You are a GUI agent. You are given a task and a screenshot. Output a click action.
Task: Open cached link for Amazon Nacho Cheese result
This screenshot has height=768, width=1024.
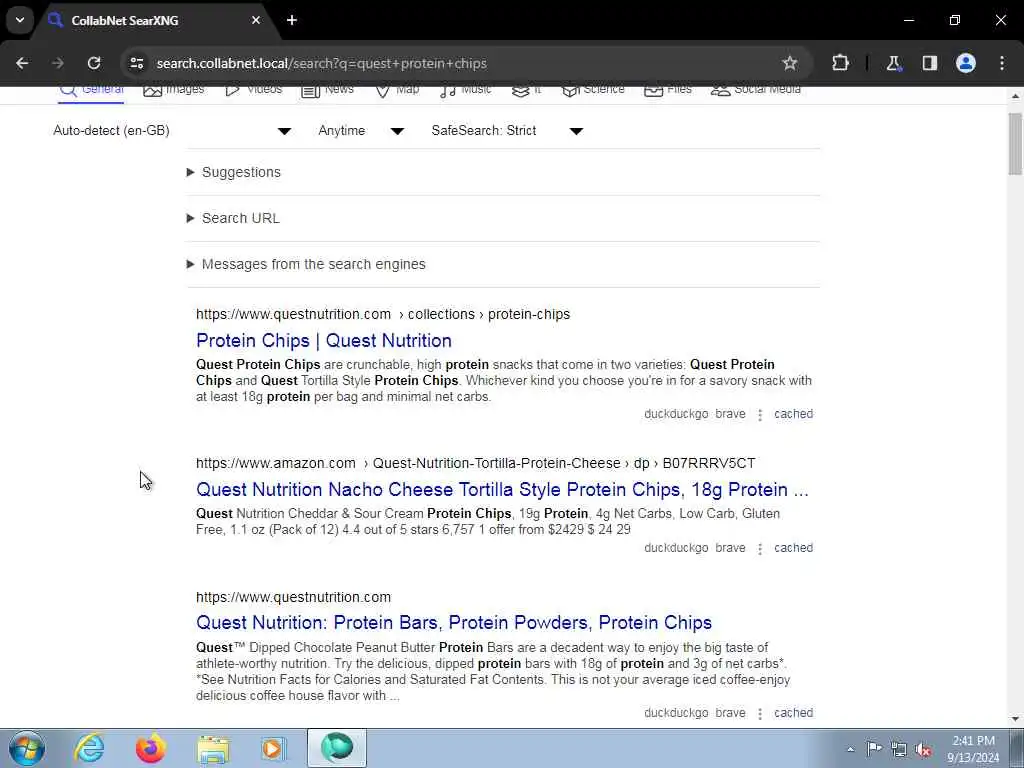(793, 548)
